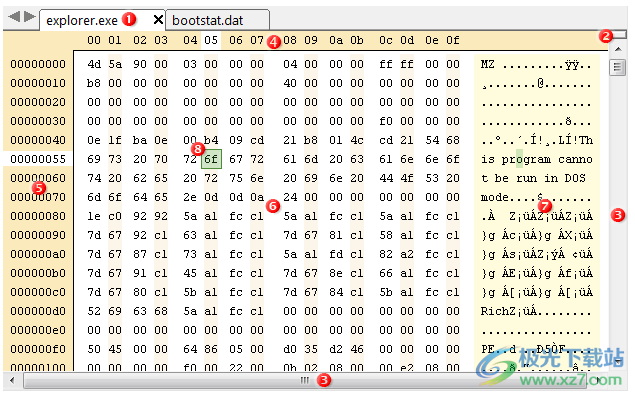Click row offset 000000f0
Screen dimensions: 635x396
tap(38, 349)
